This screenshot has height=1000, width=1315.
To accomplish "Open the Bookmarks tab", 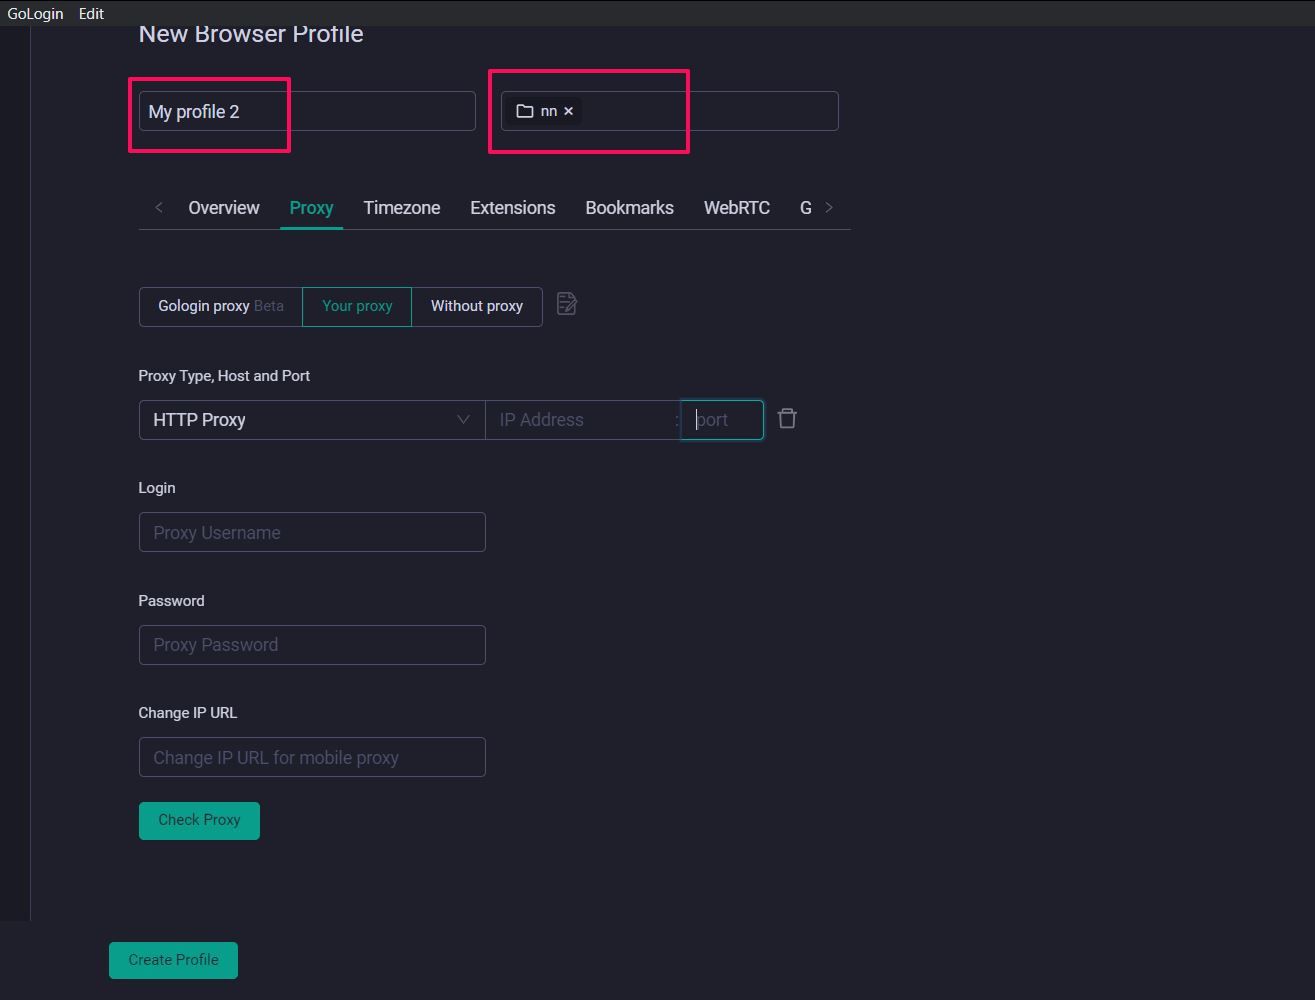I will 630,208.
